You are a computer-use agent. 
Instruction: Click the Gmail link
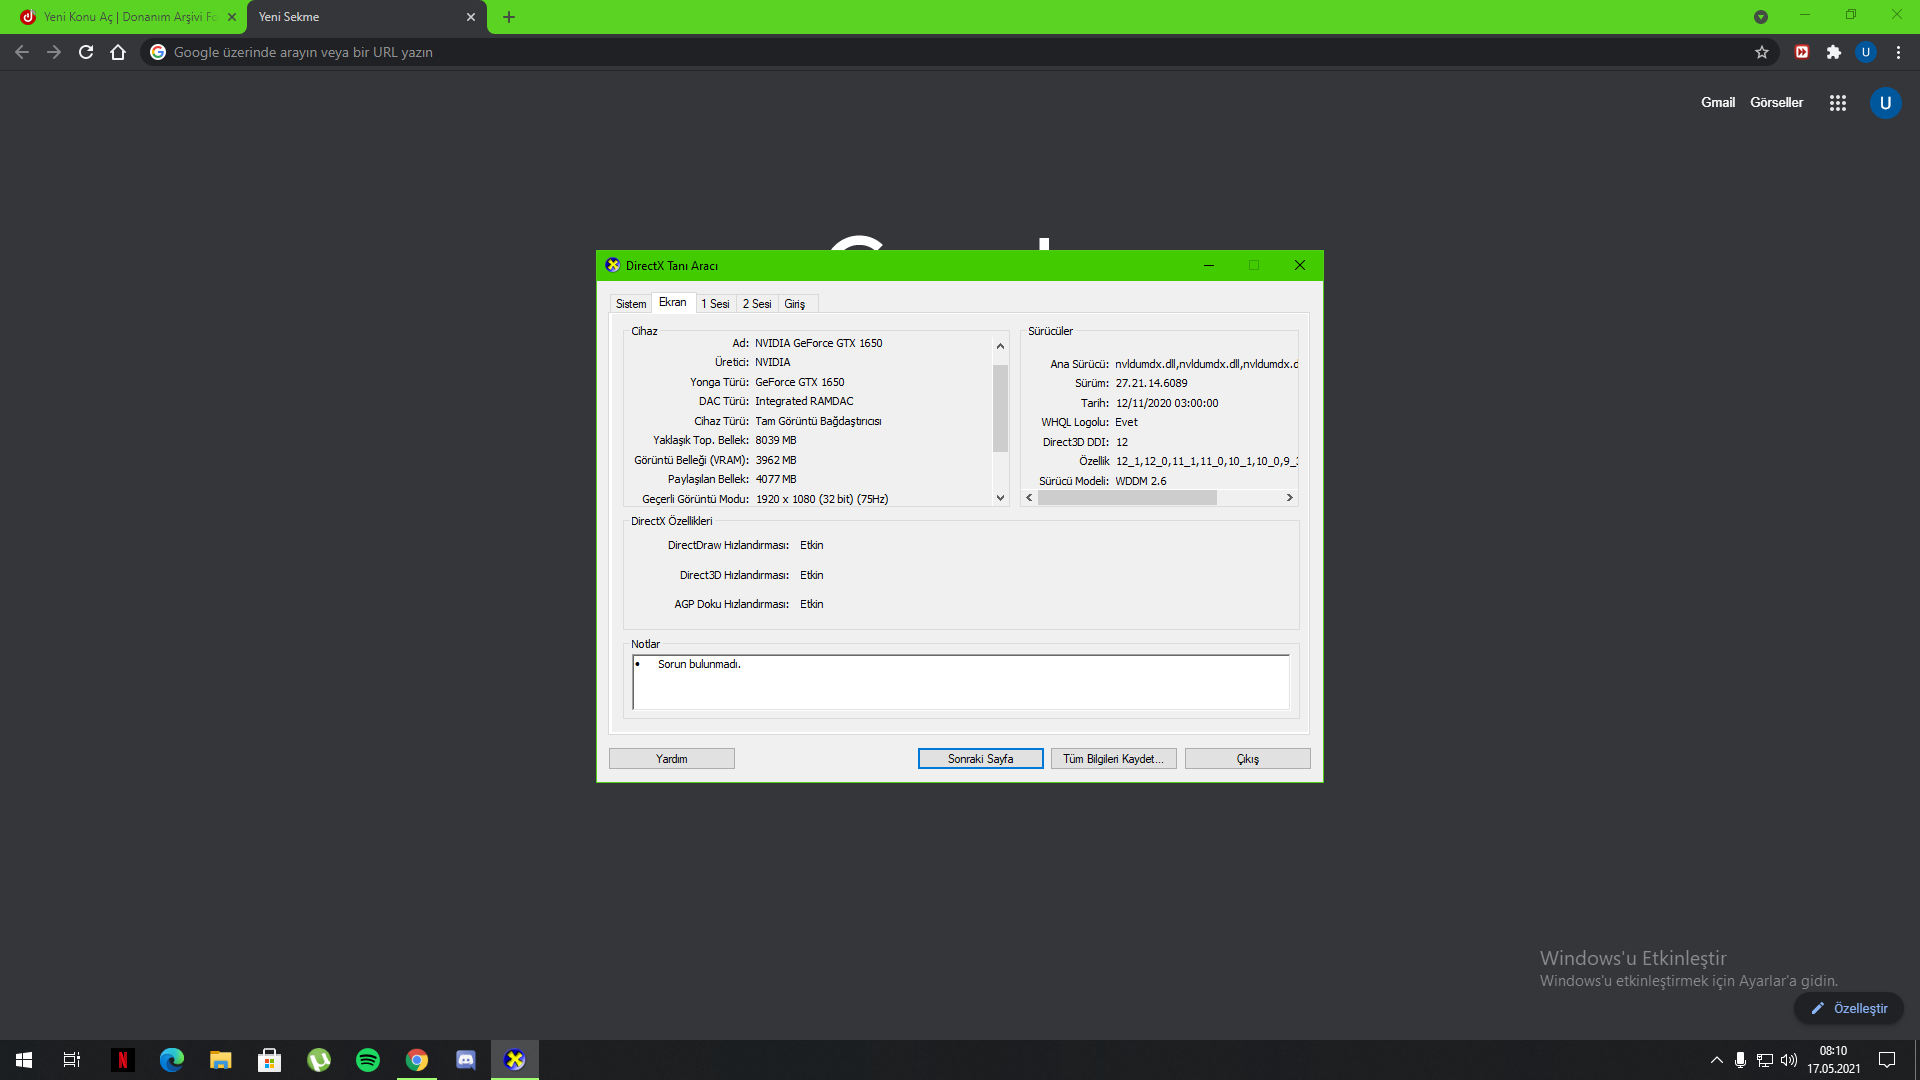(x=1717, y=103)
